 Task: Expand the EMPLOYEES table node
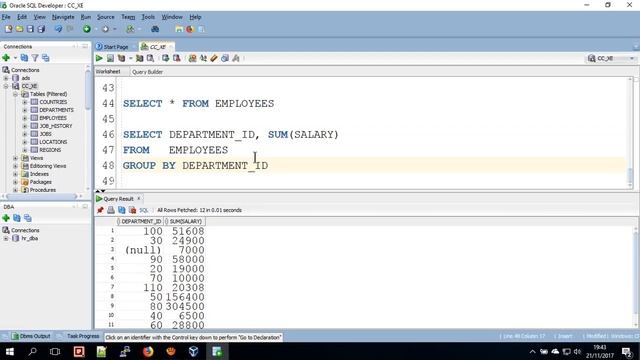click(x=24, y=118)
